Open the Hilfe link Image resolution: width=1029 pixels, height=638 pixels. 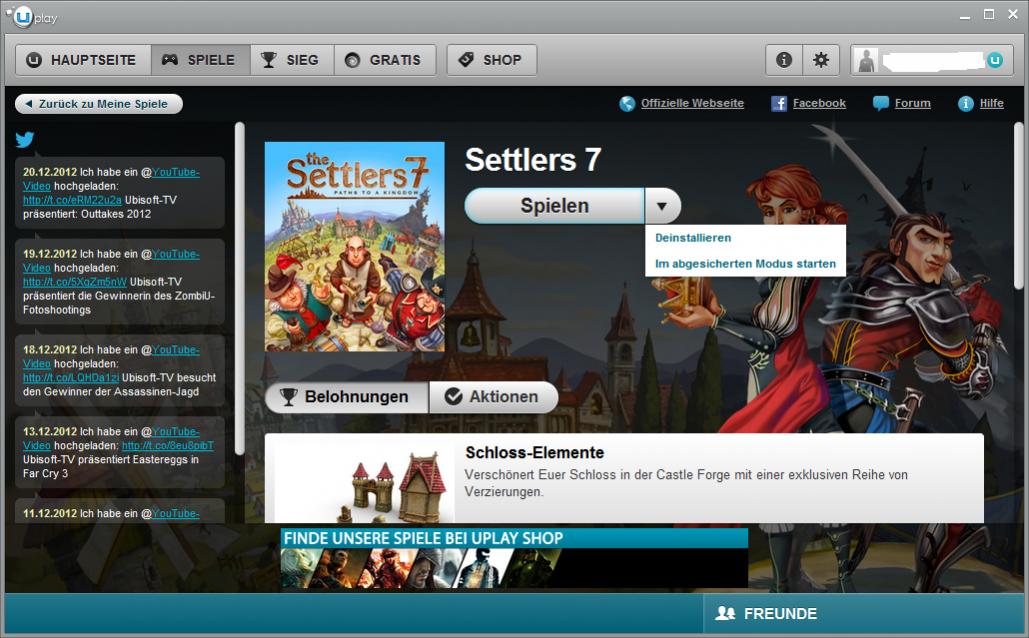coord(992,103)
